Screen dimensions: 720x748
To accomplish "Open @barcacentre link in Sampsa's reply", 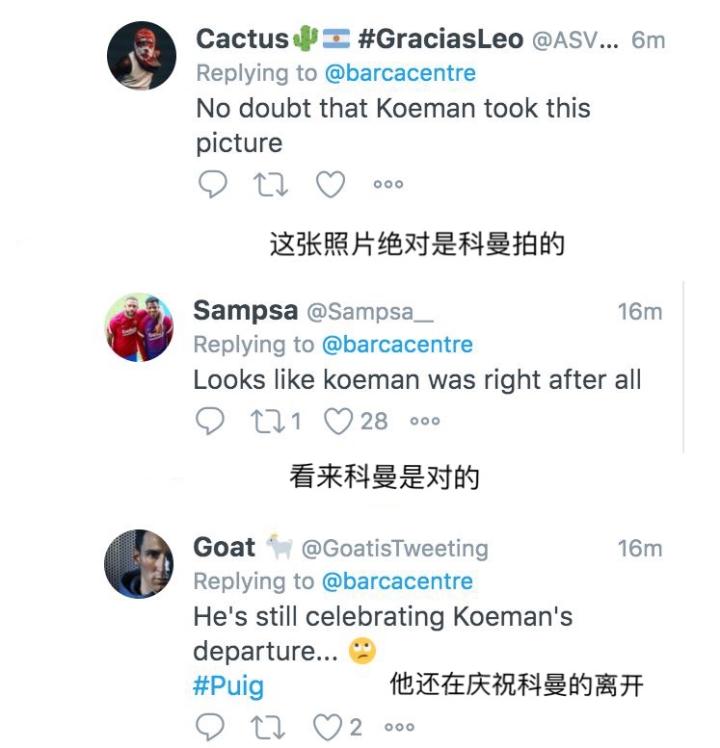I will click(x=397, y=345).
